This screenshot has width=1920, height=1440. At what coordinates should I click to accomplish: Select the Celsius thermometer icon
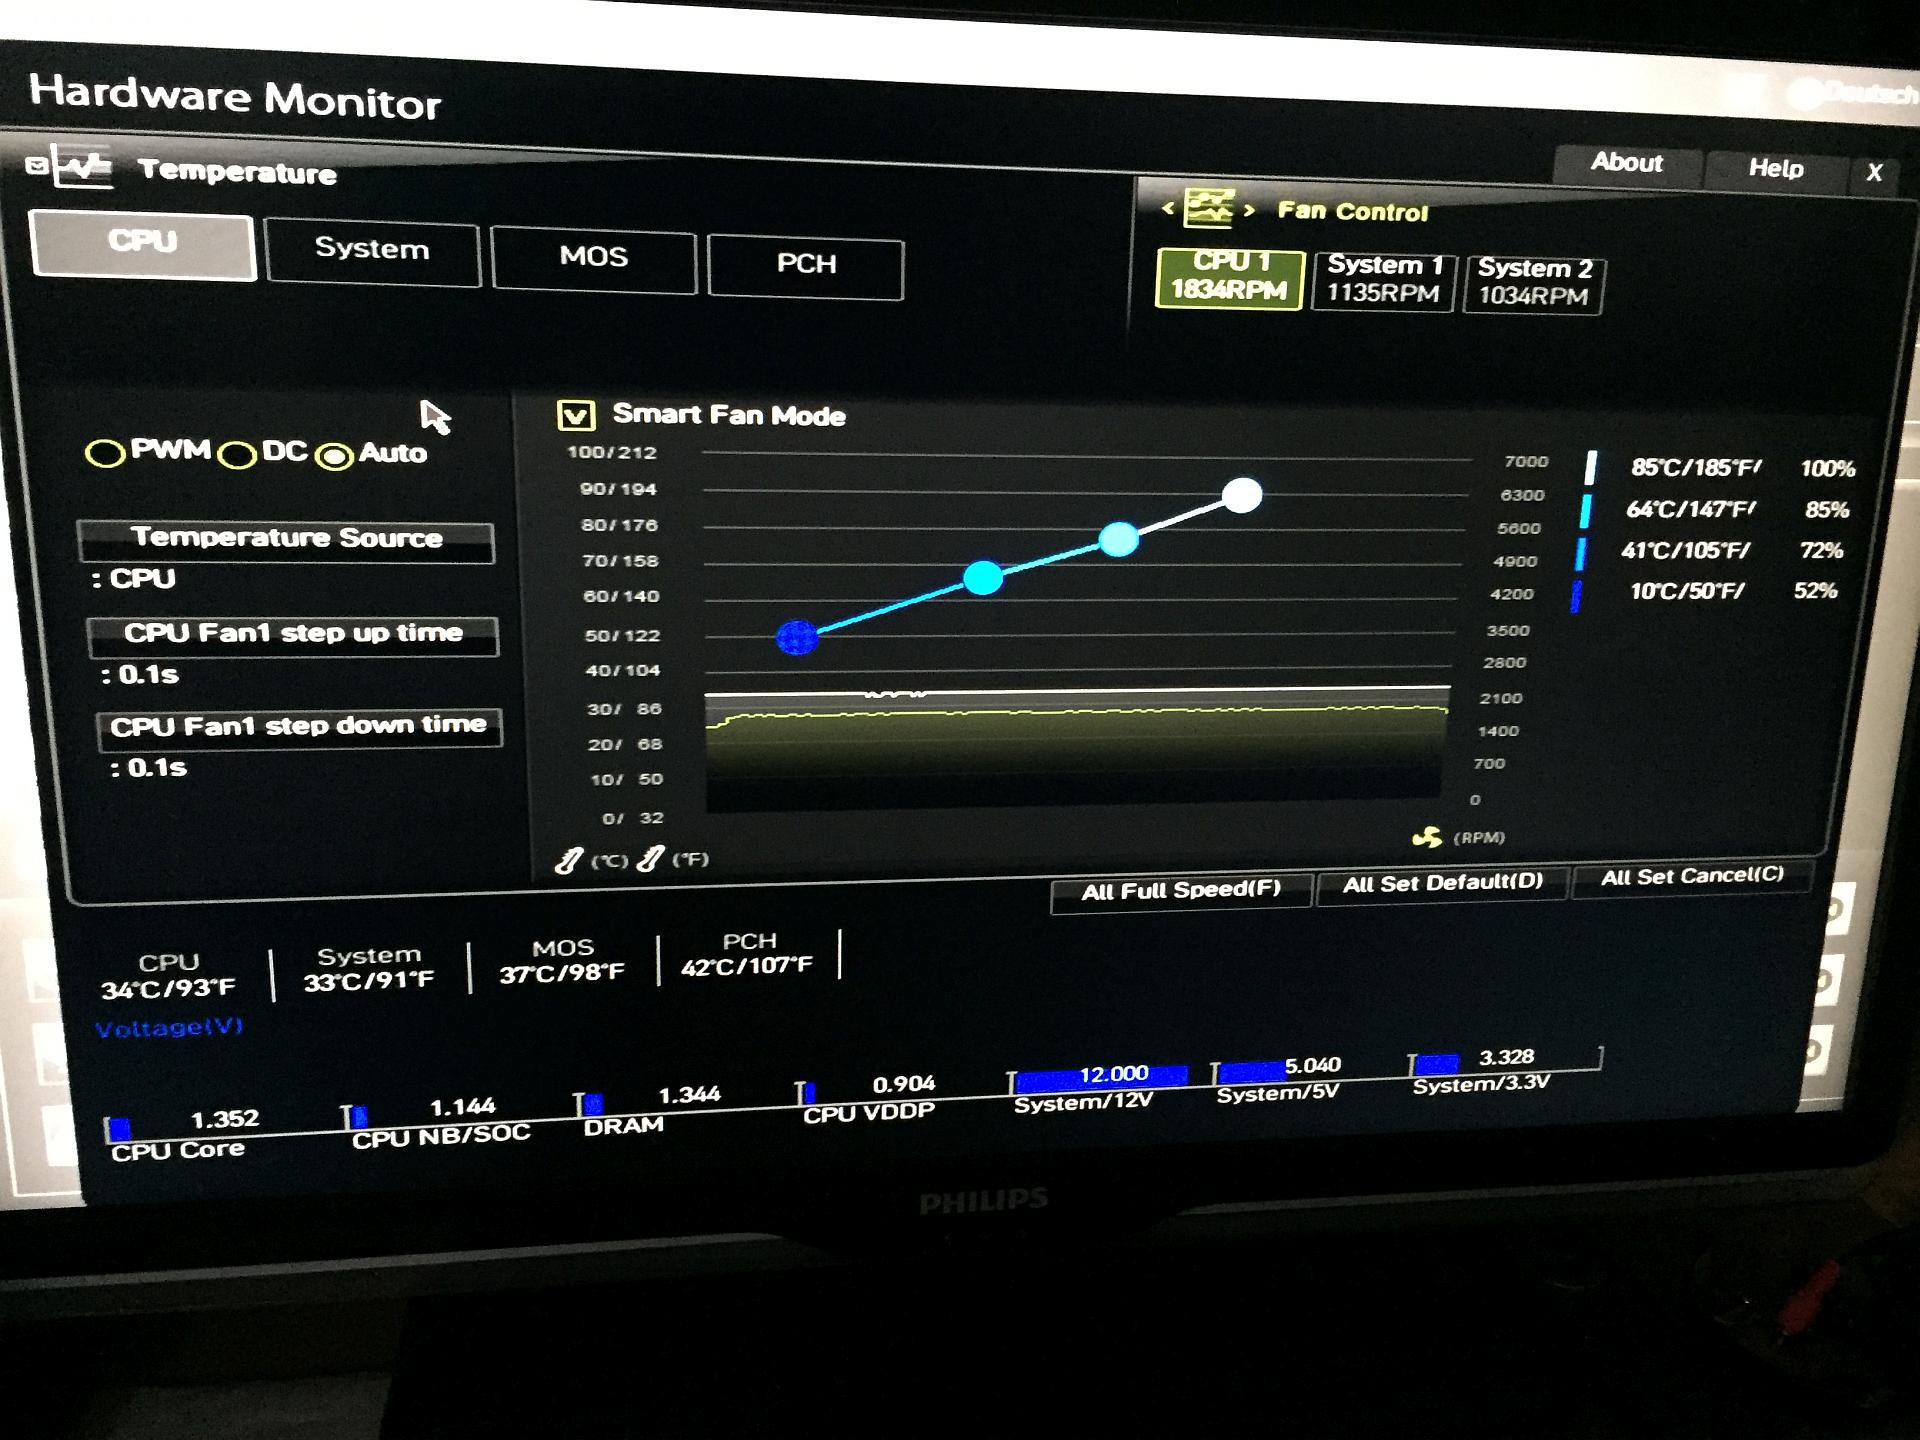pyautogui.click(x=569, y=860)
